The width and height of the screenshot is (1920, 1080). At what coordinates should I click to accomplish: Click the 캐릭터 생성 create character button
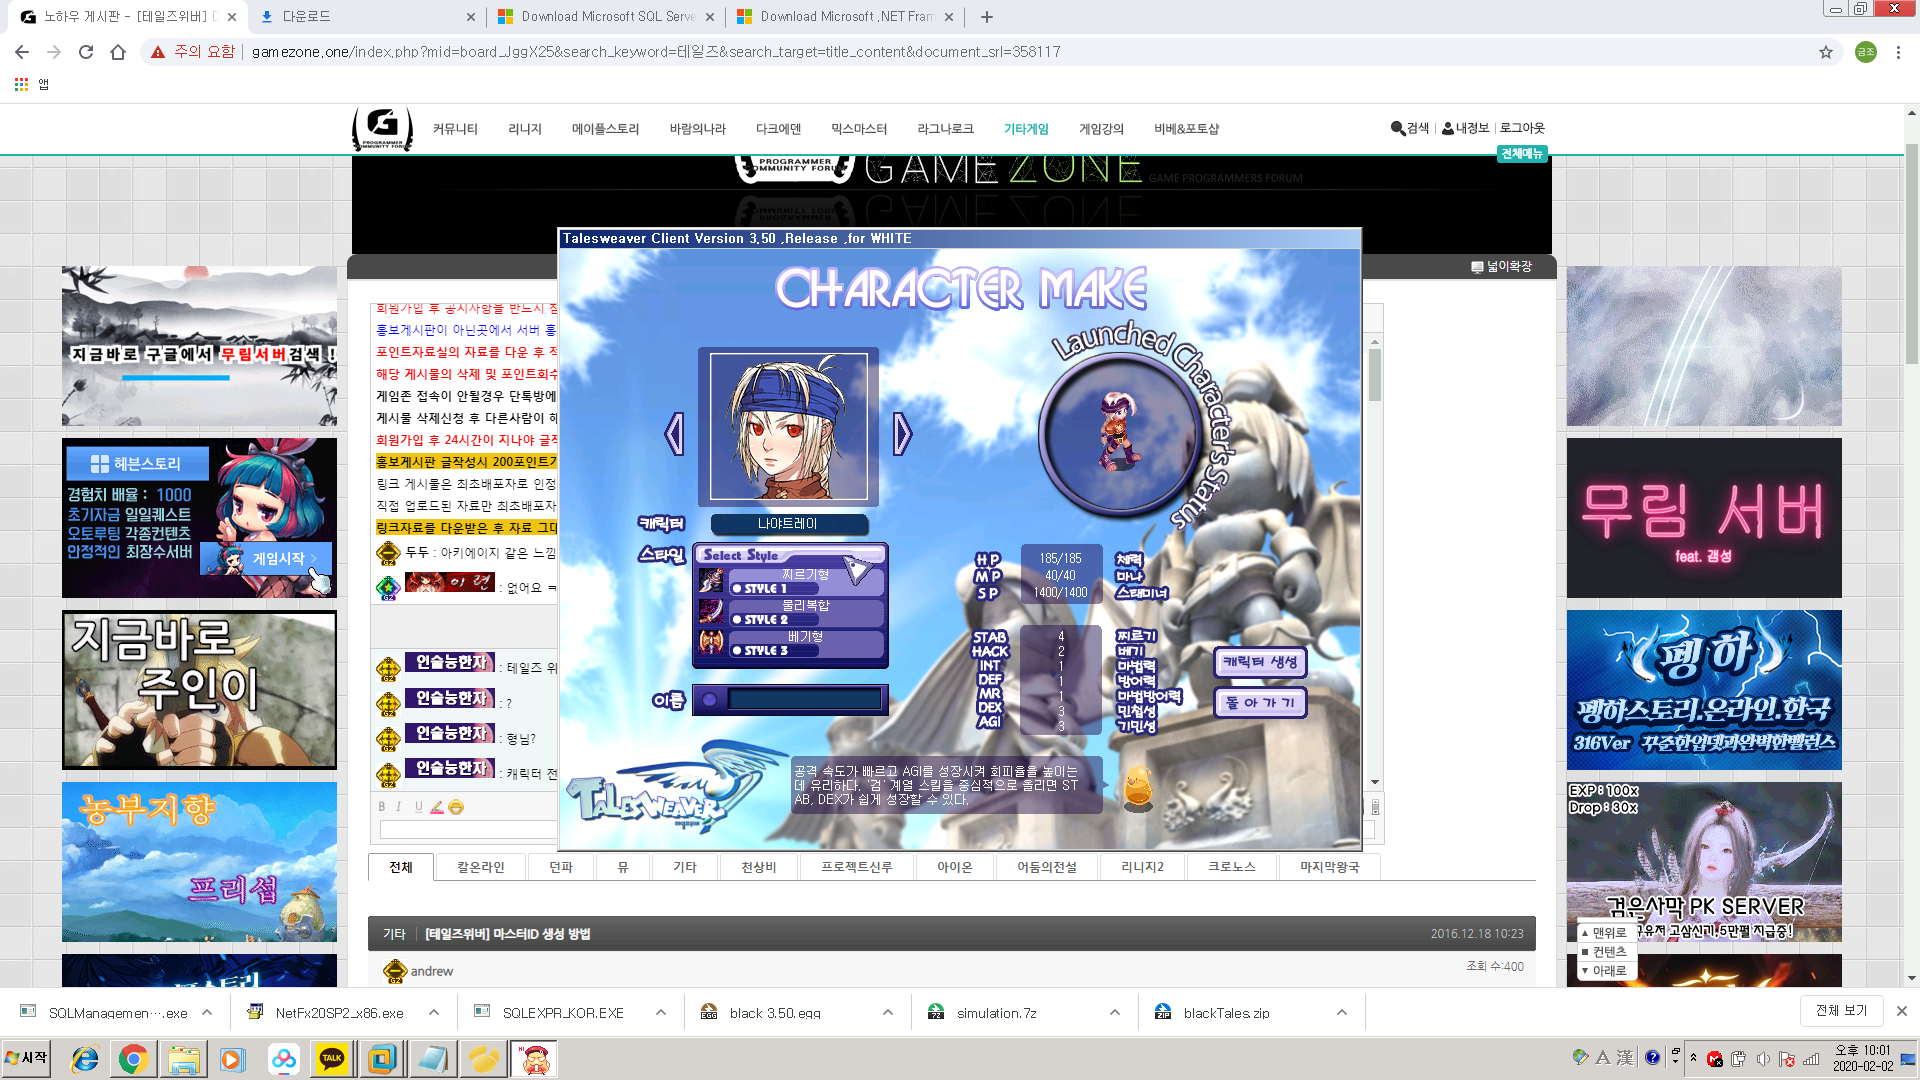click(1260, 662)
